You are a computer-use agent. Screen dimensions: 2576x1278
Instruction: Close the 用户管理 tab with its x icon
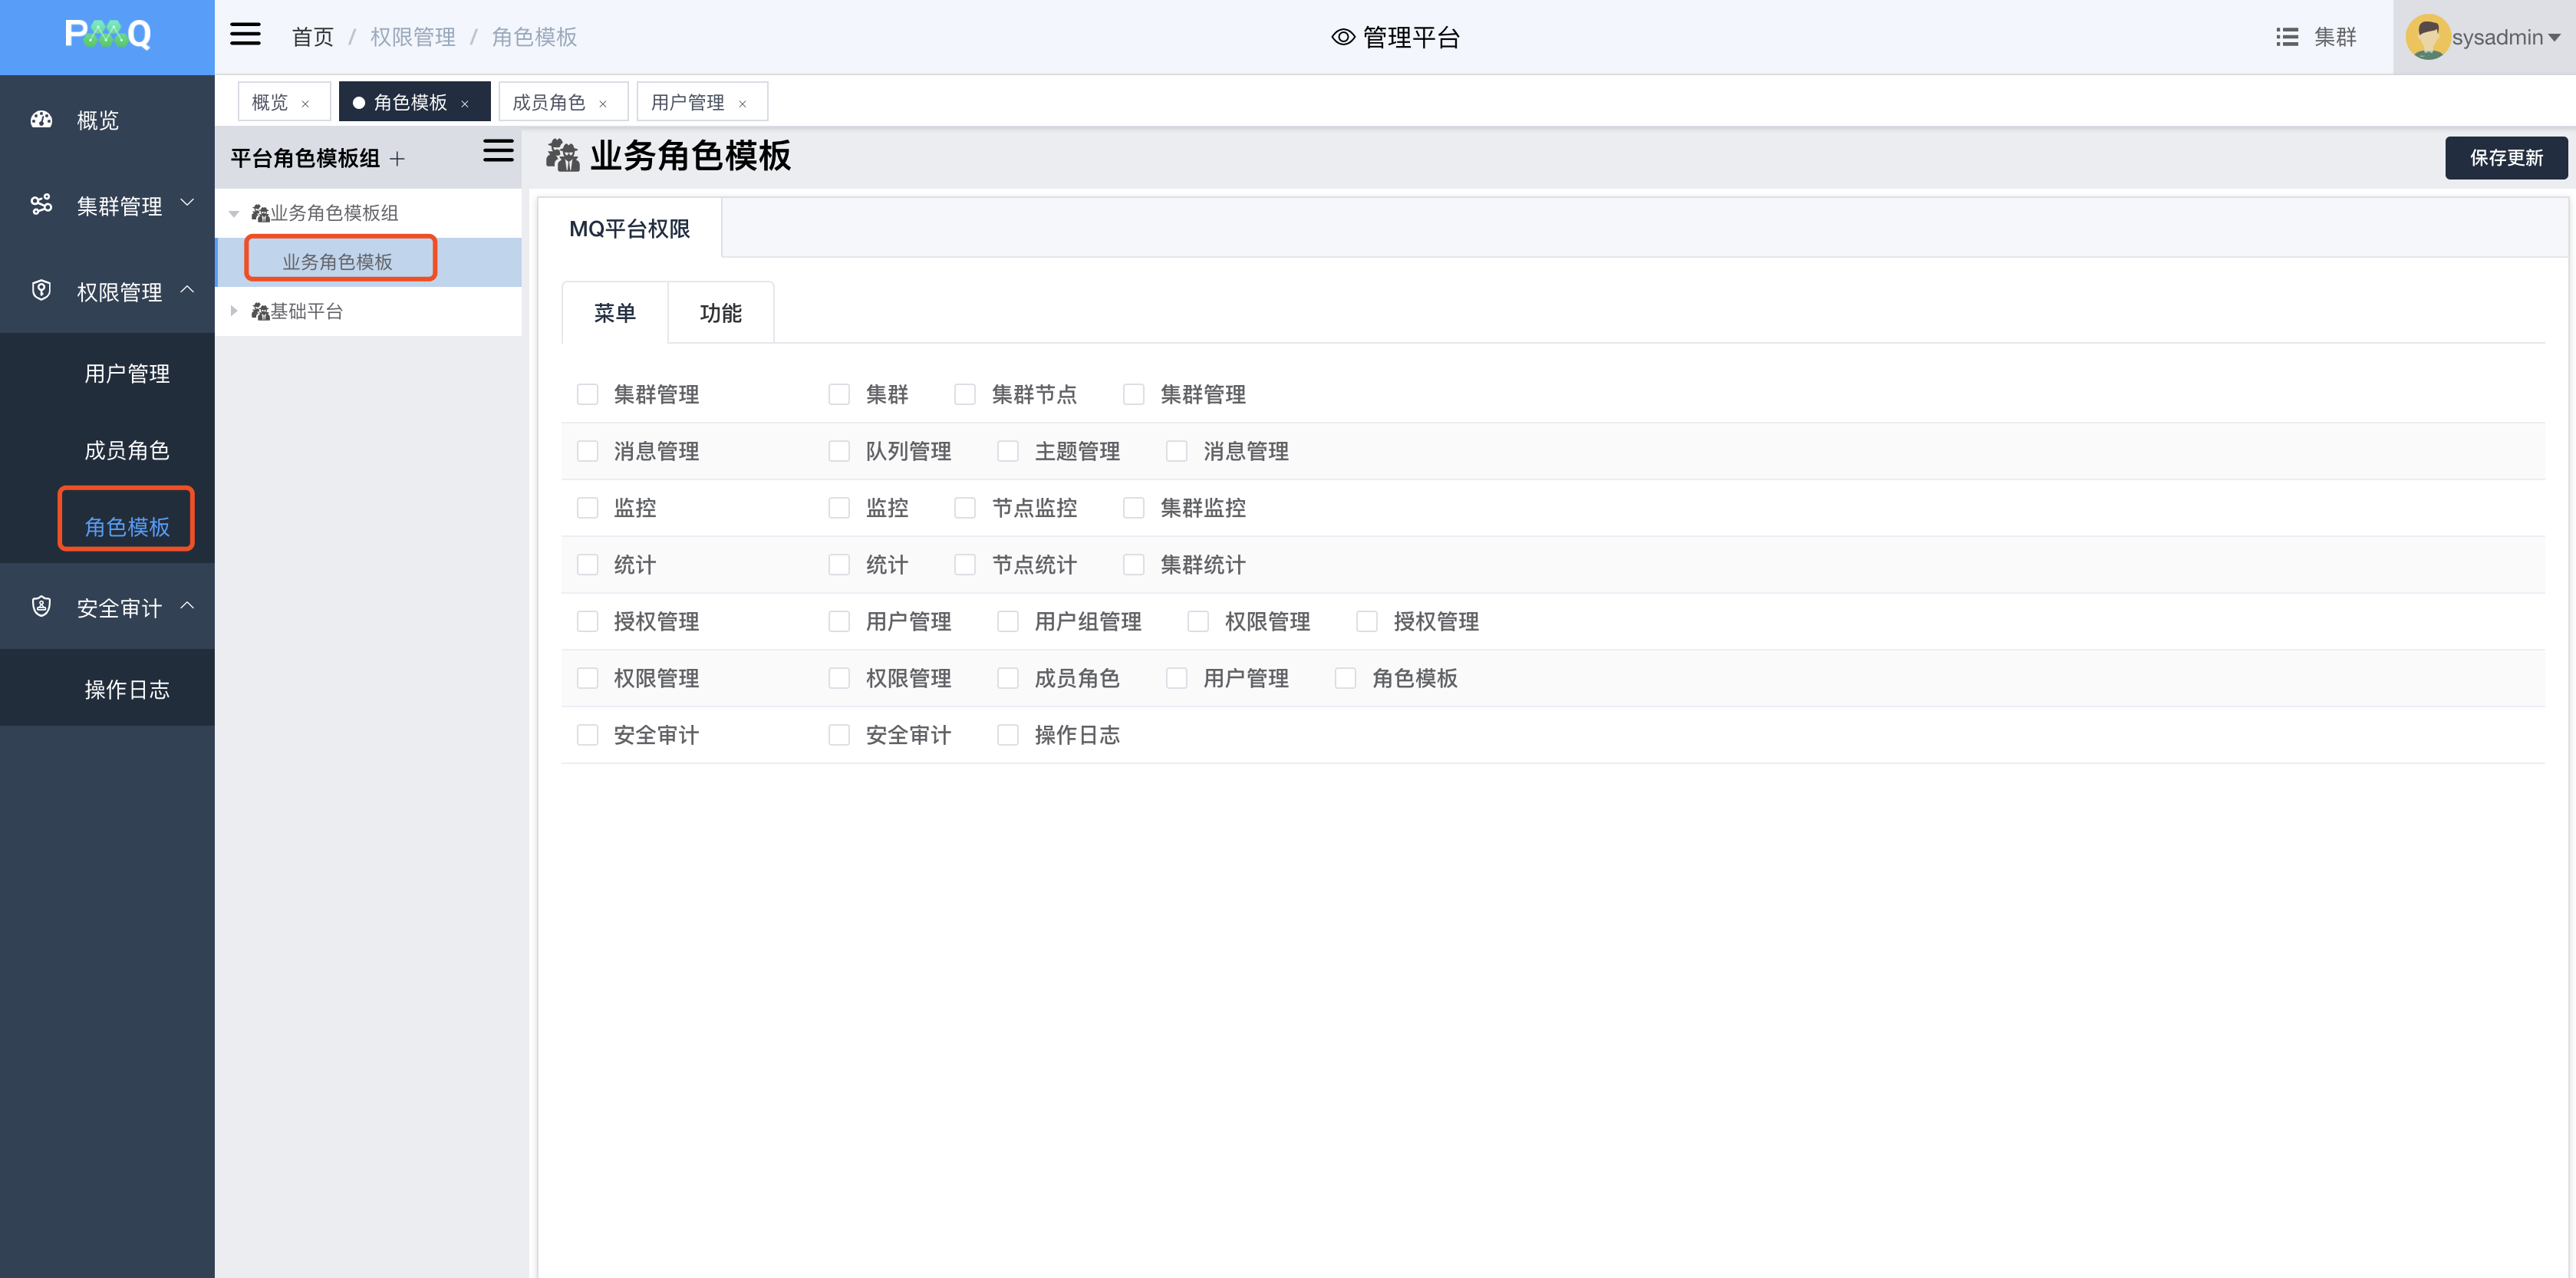coord(742,104)
